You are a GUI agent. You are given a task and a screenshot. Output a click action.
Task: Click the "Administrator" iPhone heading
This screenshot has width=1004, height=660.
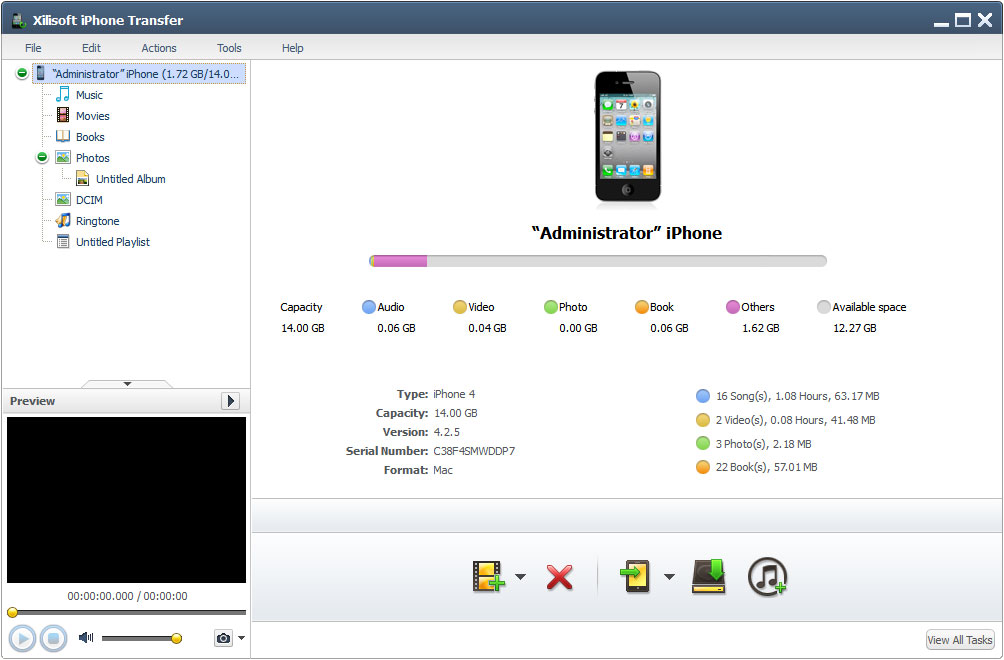click(x=627, y=233)
